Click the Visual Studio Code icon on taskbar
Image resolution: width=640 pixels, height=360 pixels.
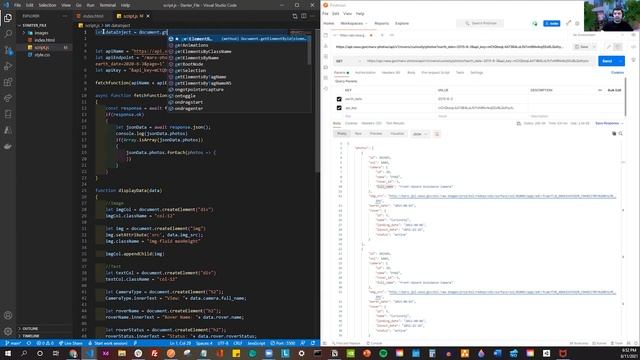89,353
